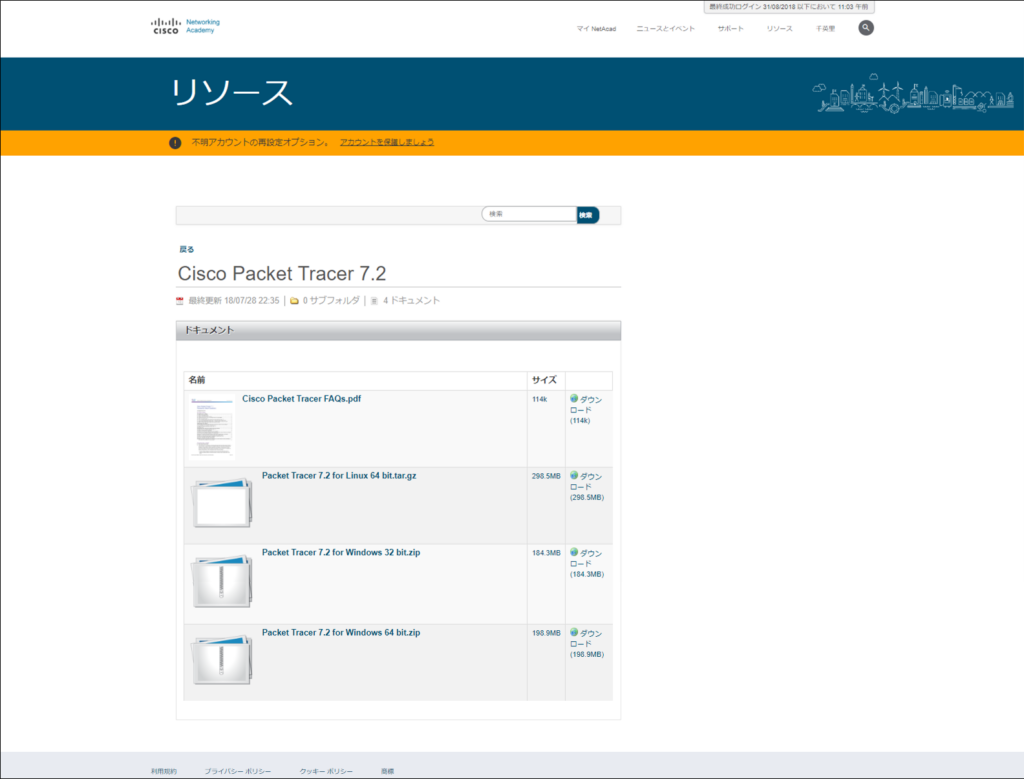The width and height of the screenshot is (1024, 779).
Task: Click the 0 サブフォルダ text
Action: tap(331, 301)
